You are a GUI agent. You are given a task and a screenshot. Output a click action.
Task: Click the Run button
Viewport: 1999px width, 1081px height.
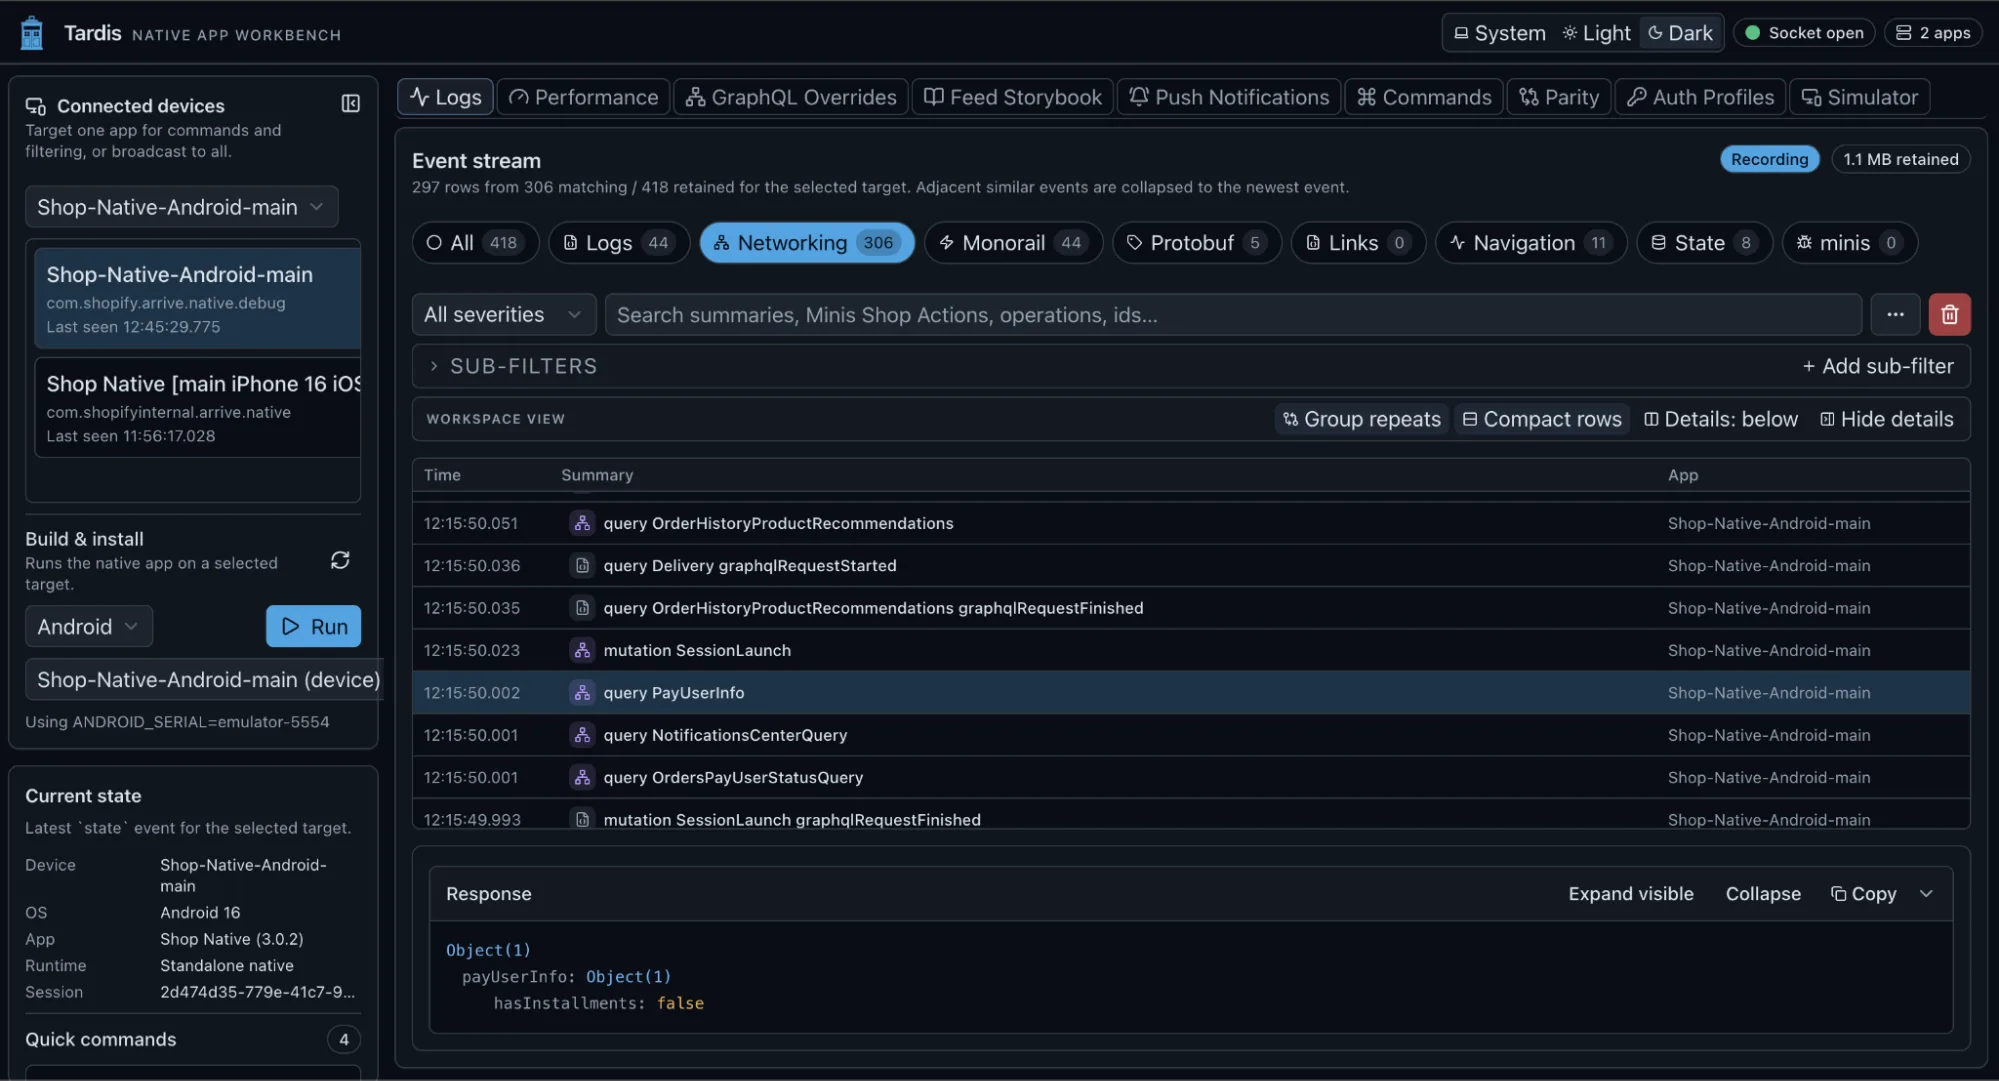(x=314, y=627)
